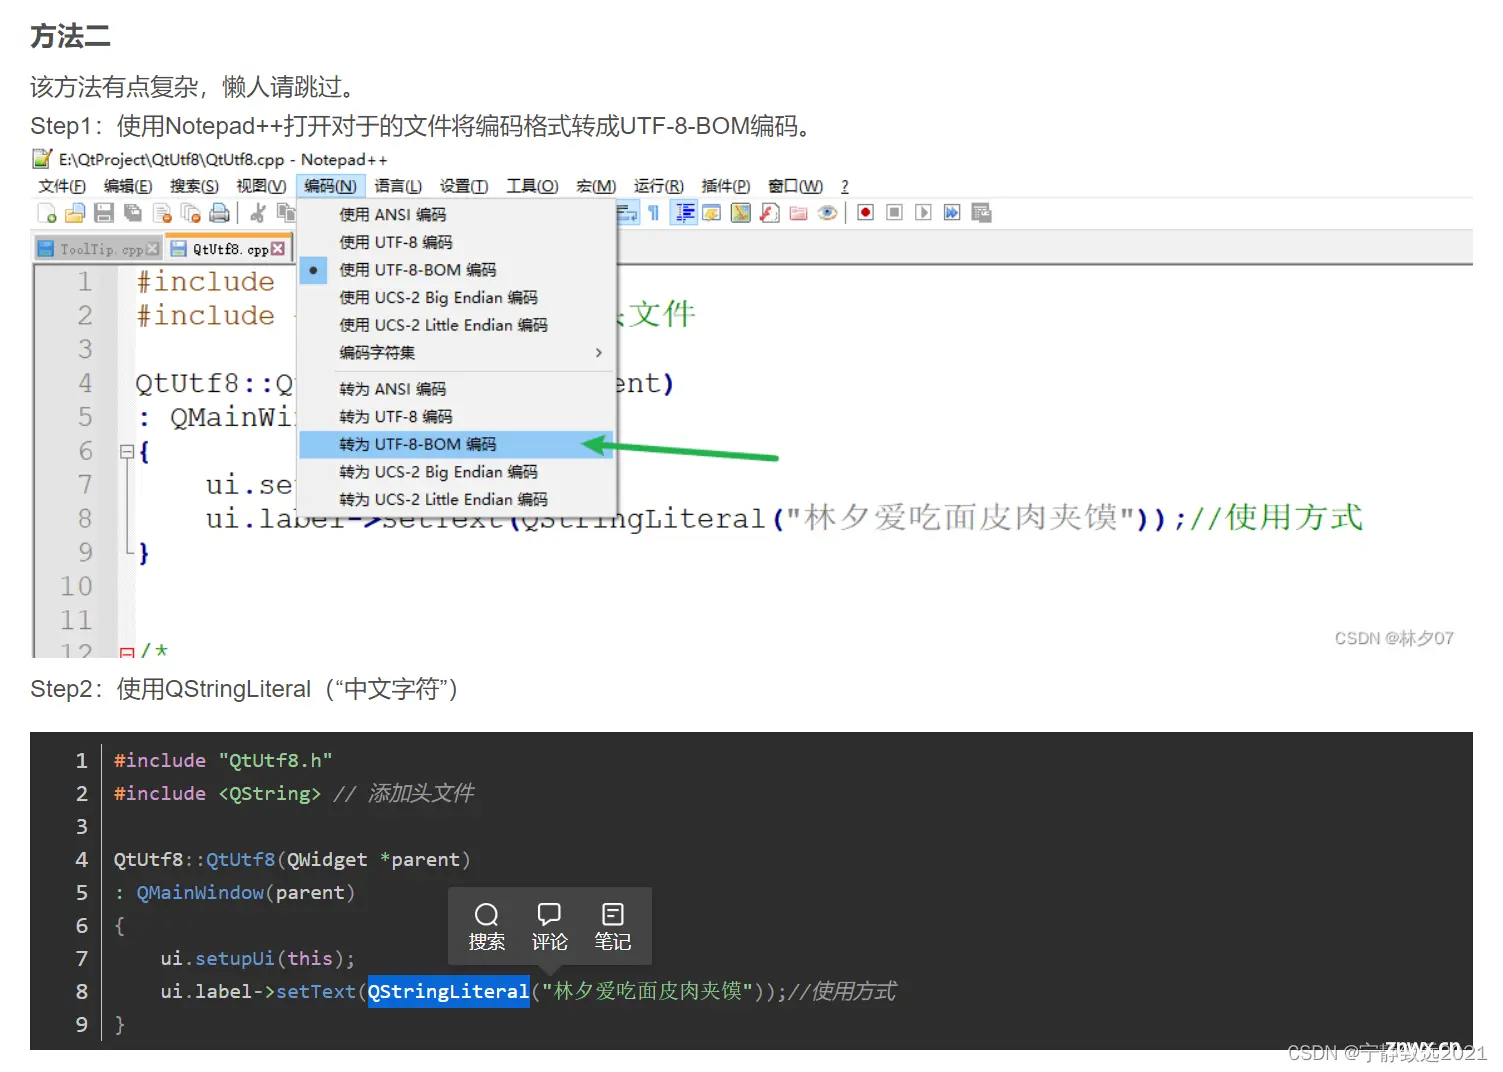
Task: Collapse the code fold at line 6
Action: click(x=127, y=452)
